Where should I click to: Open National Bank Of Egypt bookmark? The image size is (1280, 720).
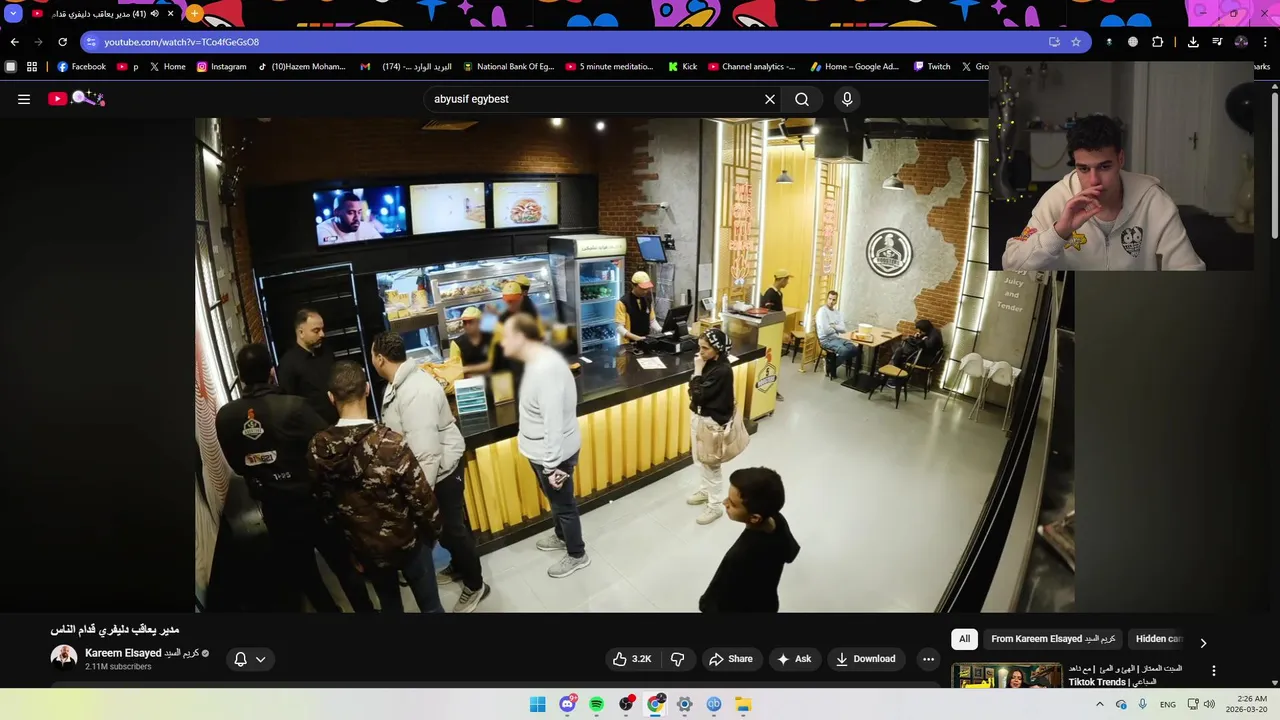pos(508,67)
